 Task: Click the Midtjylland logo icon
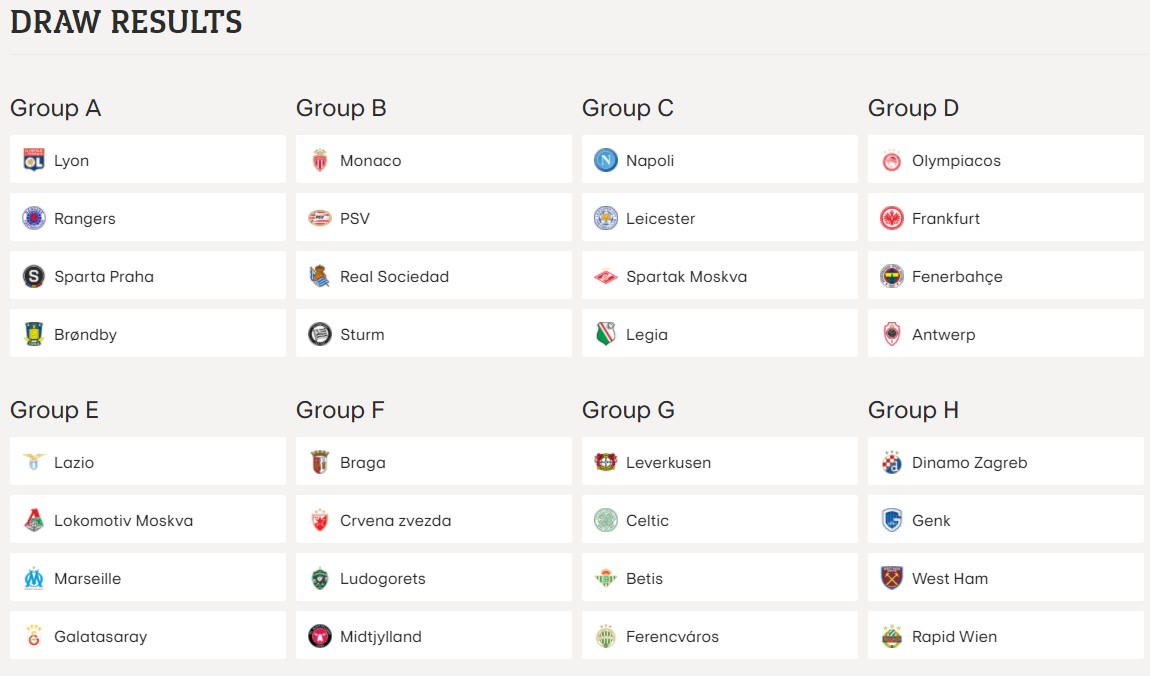[x=320, y=636]
